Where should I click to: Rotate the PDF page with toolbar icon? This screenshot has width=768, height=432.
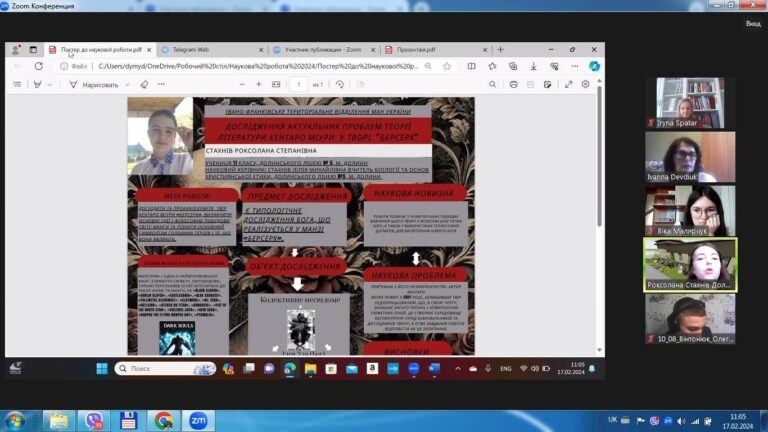339,84
